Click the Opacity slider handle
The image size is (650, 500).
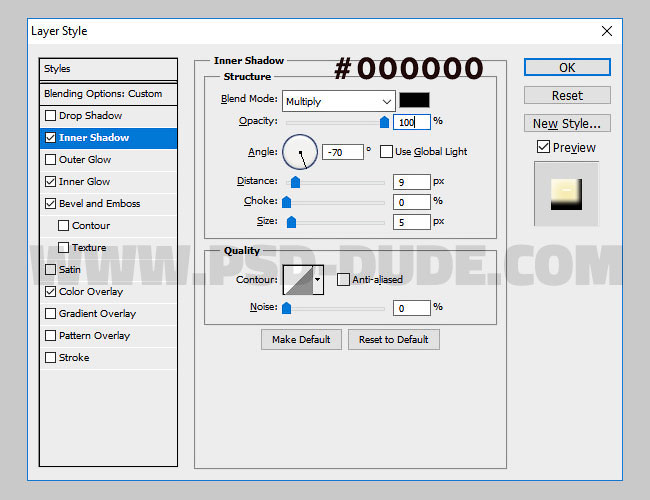tap(384, 122)
